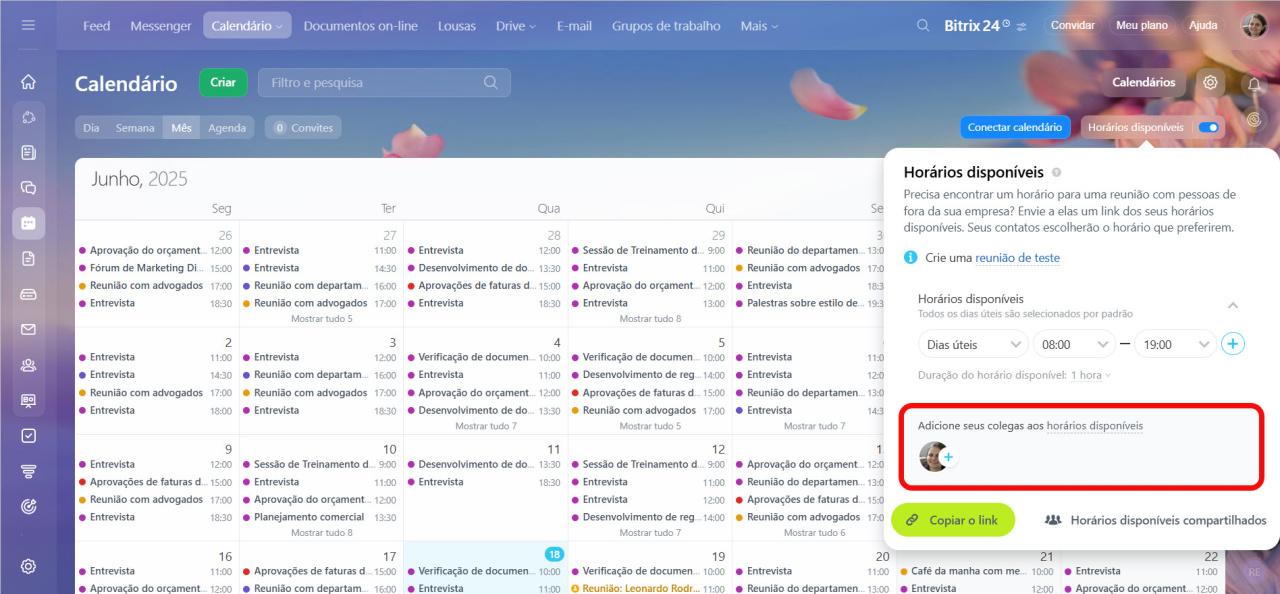This screenshot has height=594, width=1280.
Task: Switch to Semana calendar view
Action: [x=135, y=127]
